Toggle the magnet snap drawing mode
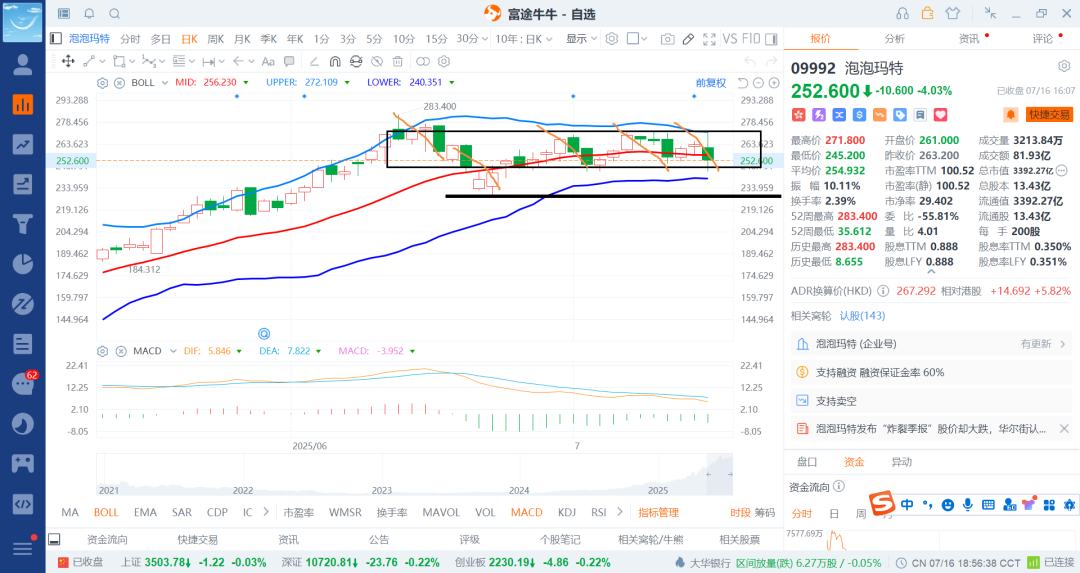1080x573 pixels. click(x=335, y=61)
